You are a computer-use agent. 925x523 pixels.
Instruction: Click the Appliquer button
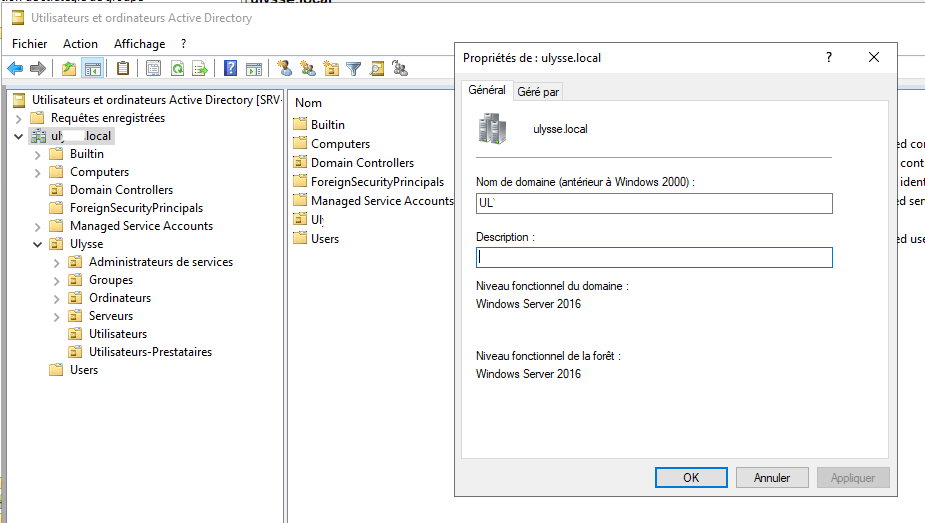852,478
